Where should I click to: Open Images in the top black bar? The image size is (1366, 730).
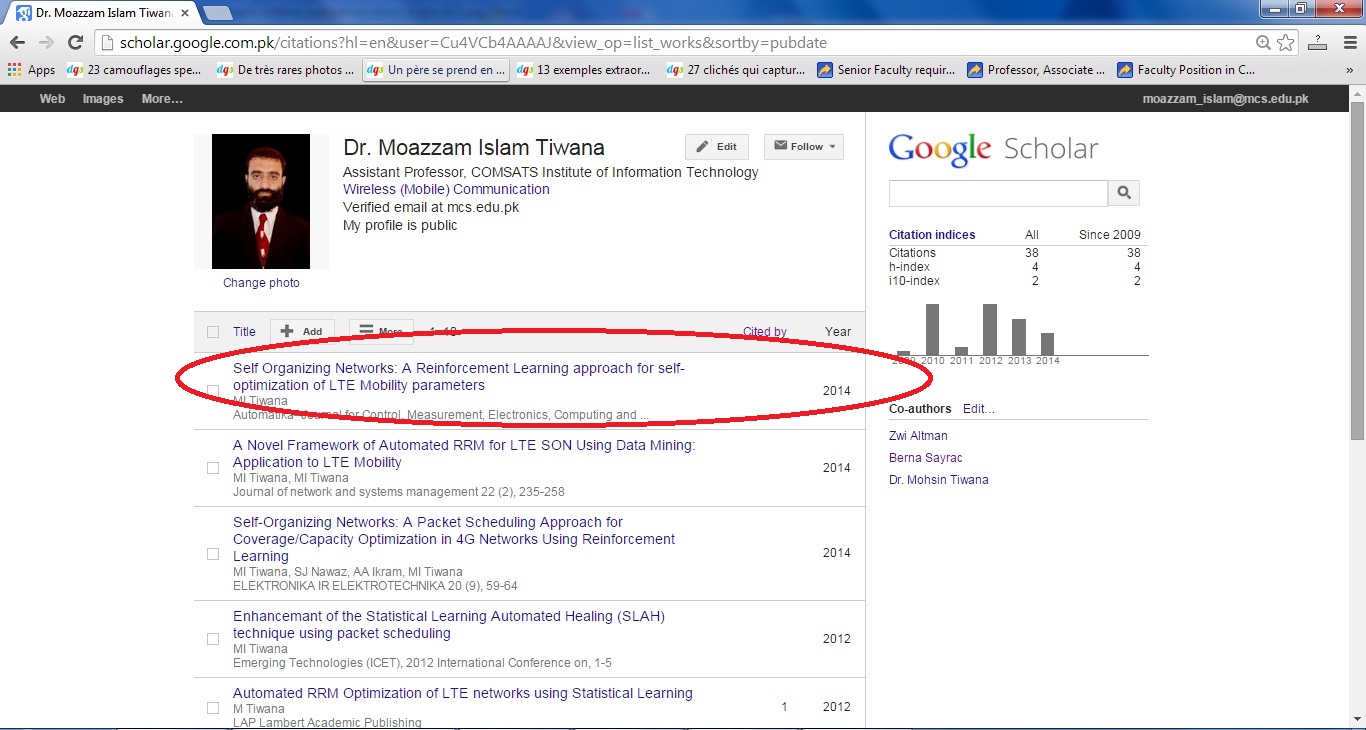(103, 99)
